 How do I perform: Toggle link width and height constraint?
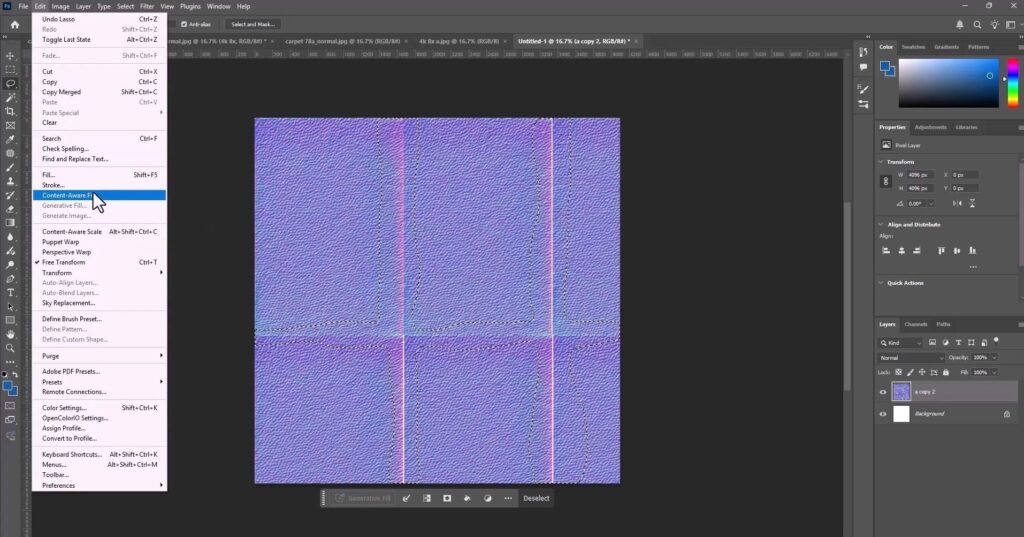(x=886, y=182)
